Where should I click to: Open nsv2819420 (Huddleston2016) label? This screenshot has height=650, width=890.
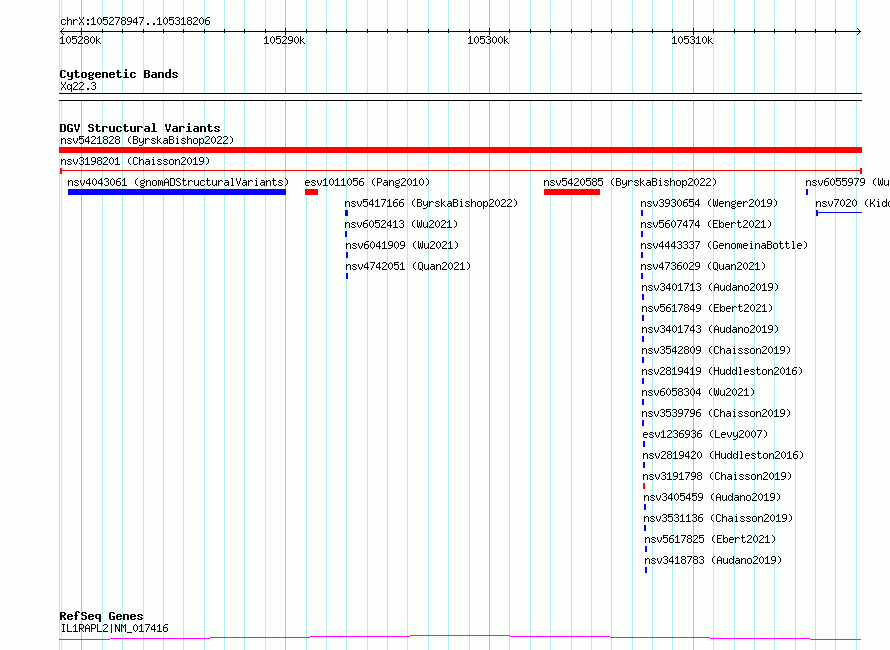724,455
